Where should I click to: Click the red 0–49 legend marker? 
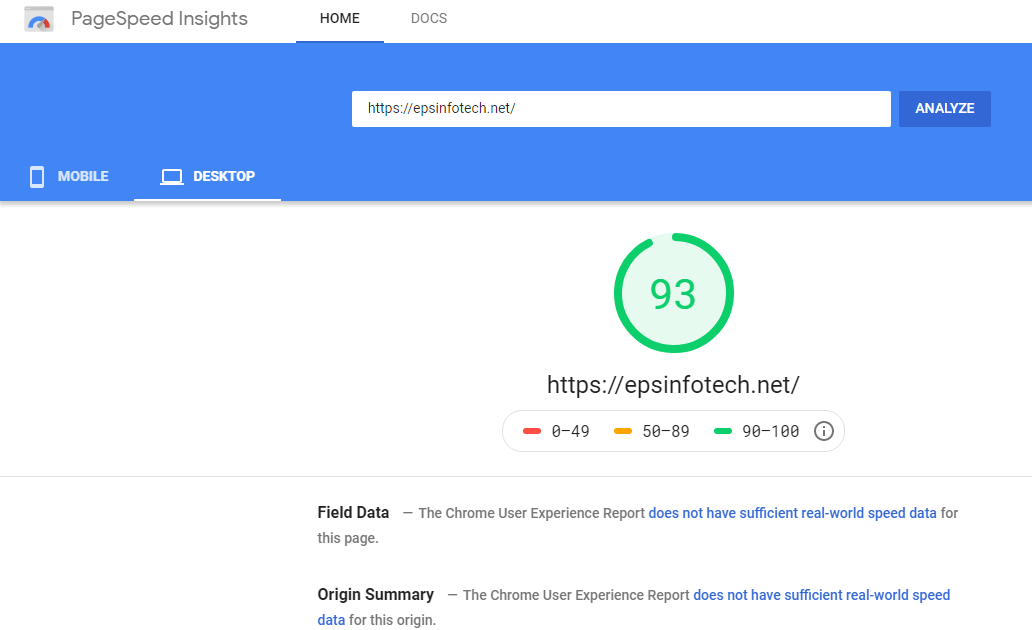[532, 431]
